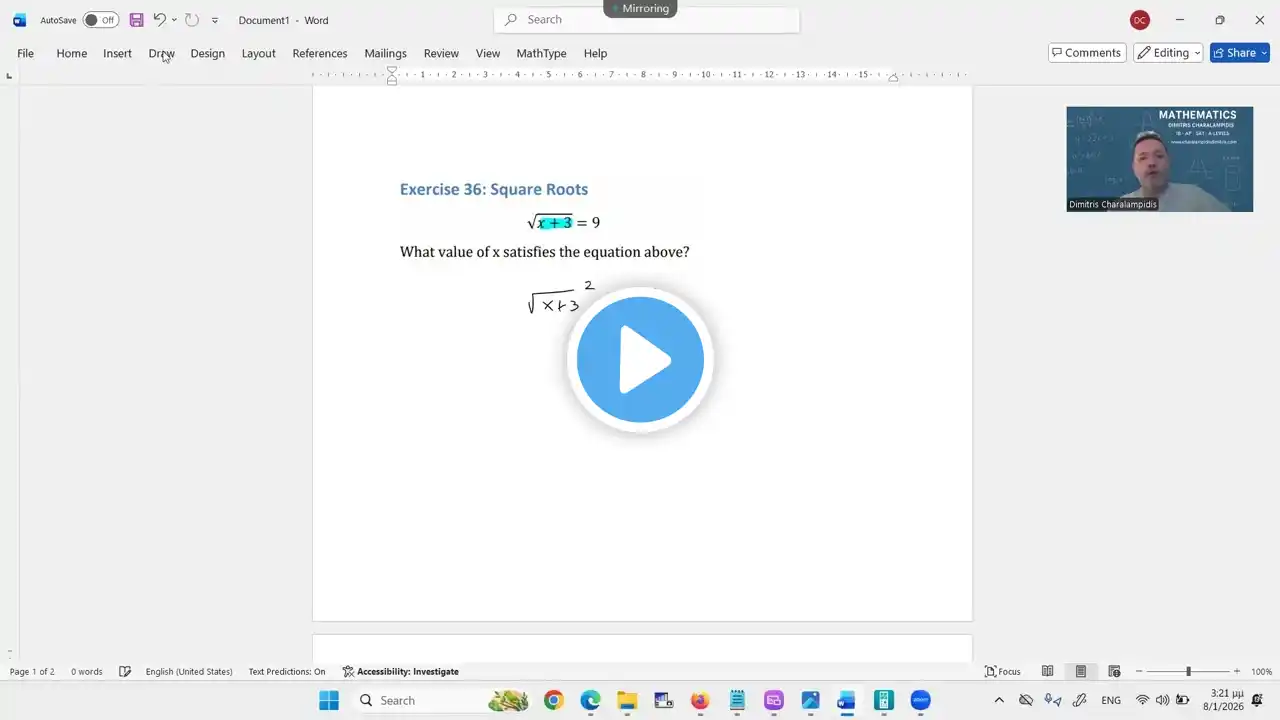Viewport: 1280px width, 720px height.
Task: Open the Comments pane
Action: tap(1087, 53)
